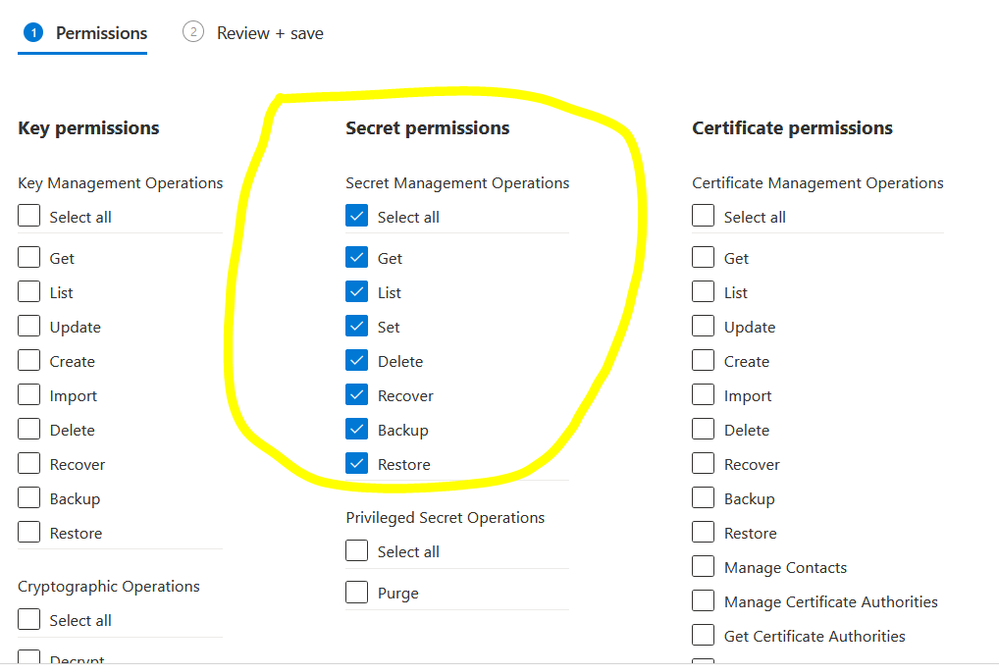The image size is (999, 667).
Task: Uncheck the Restore secret permission
Action: (357, 464)
